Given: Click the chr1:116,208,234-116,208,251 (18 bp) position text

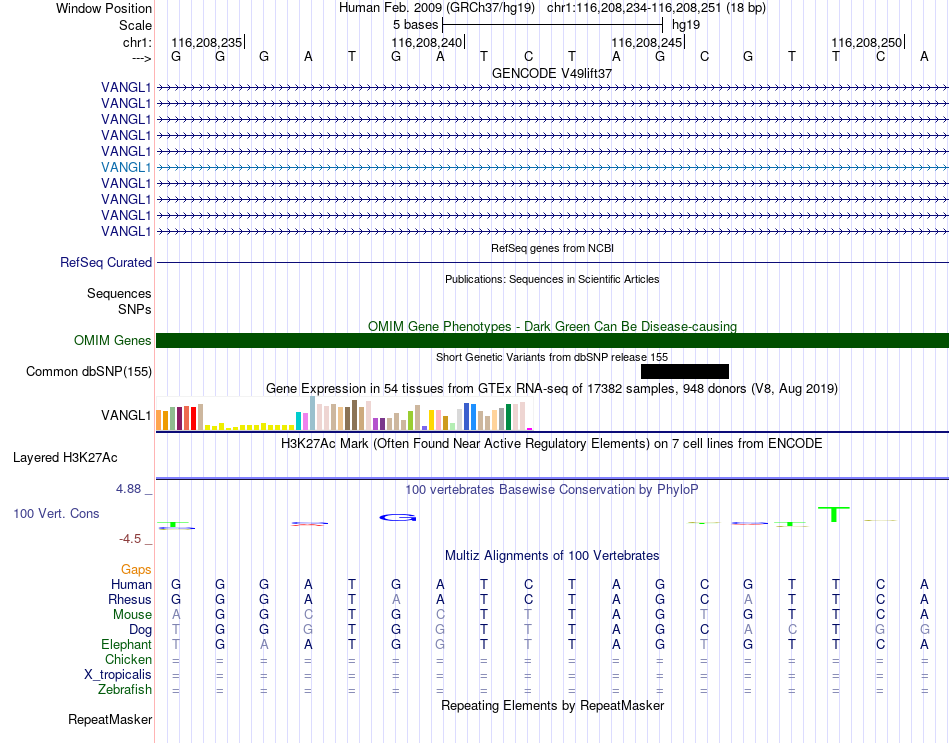Looking at the screenshot, I should pos(656,8).
